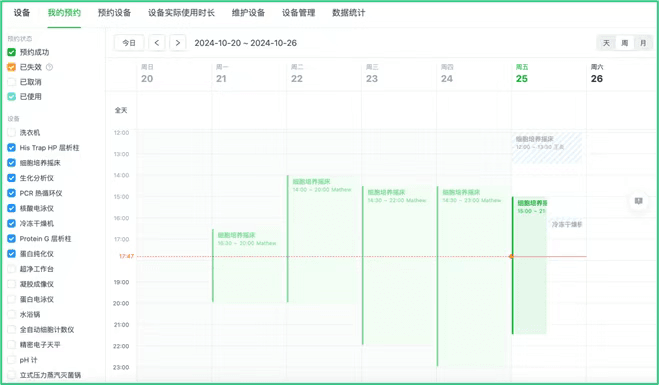Viewport: 659px width, 385px height.
Task: Uncheck the PCR 热循环仪 device filter
Action: [11, 193]
